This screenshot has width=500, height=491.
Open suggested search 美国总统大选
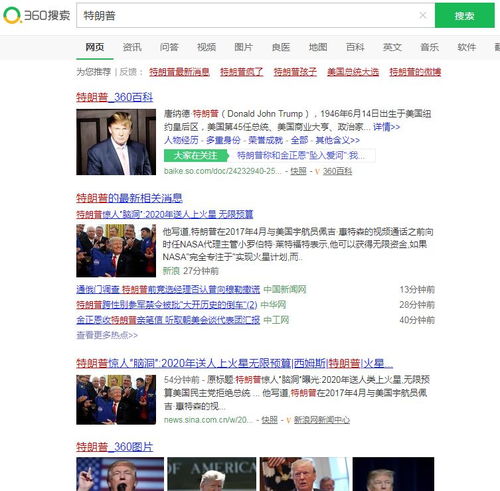353,72
